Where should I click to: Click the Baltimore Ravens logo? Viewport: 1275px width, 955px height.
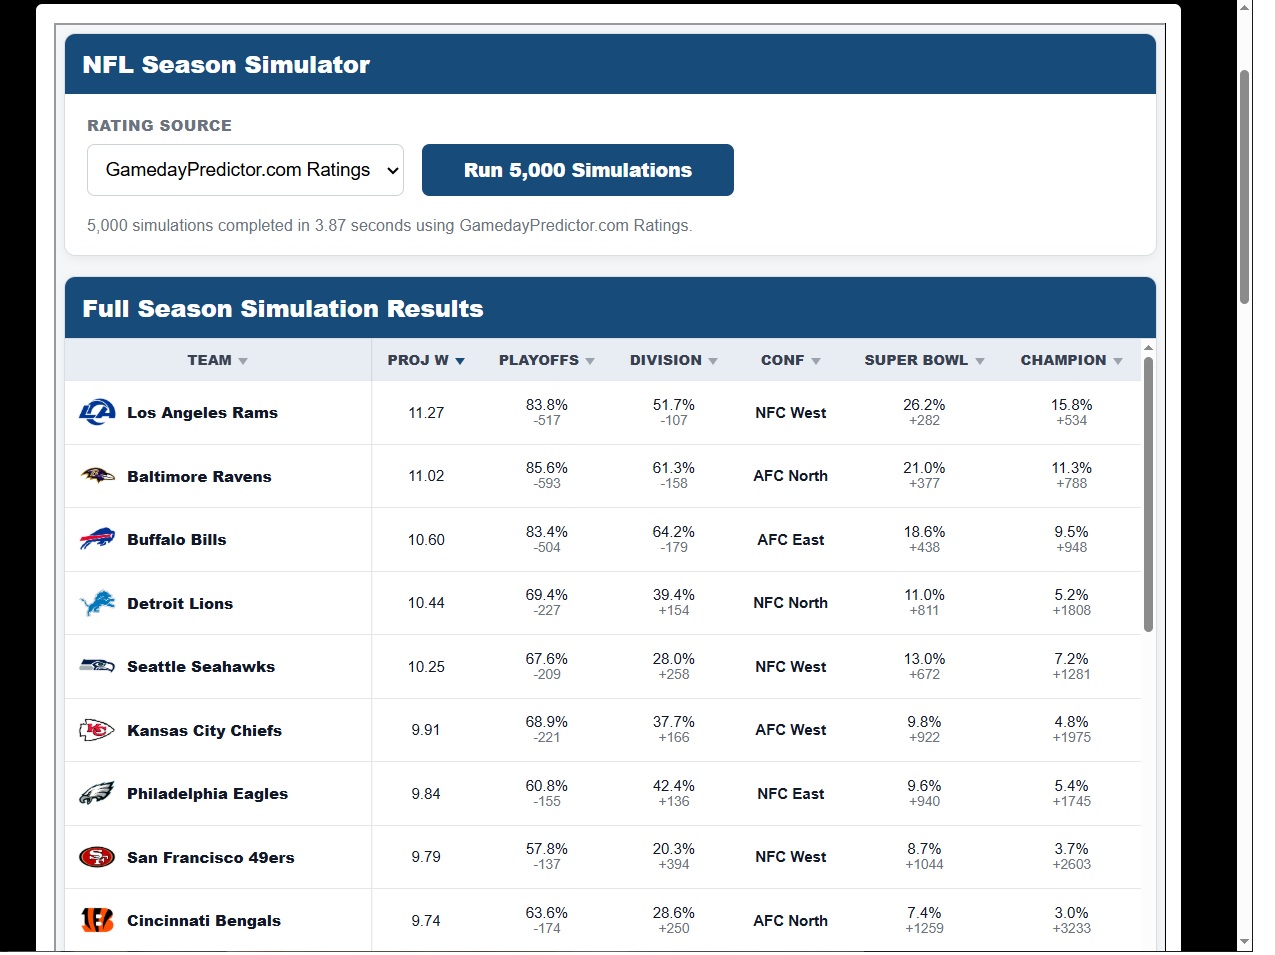coord(97,476)
